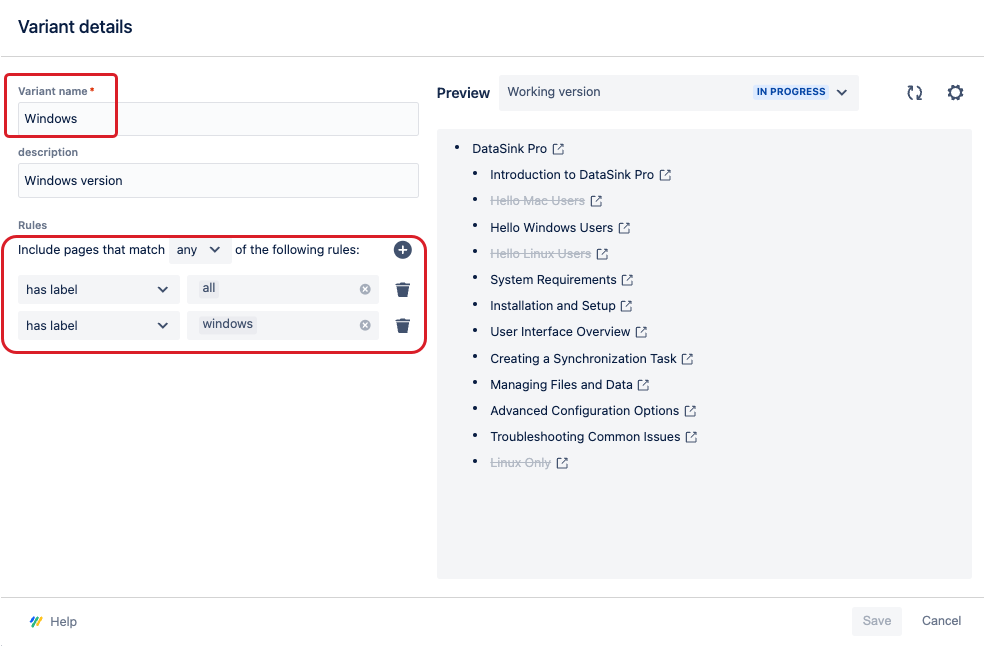Open the DataSink Pro page link
The image size is (984, 646).
pos(509,149)
